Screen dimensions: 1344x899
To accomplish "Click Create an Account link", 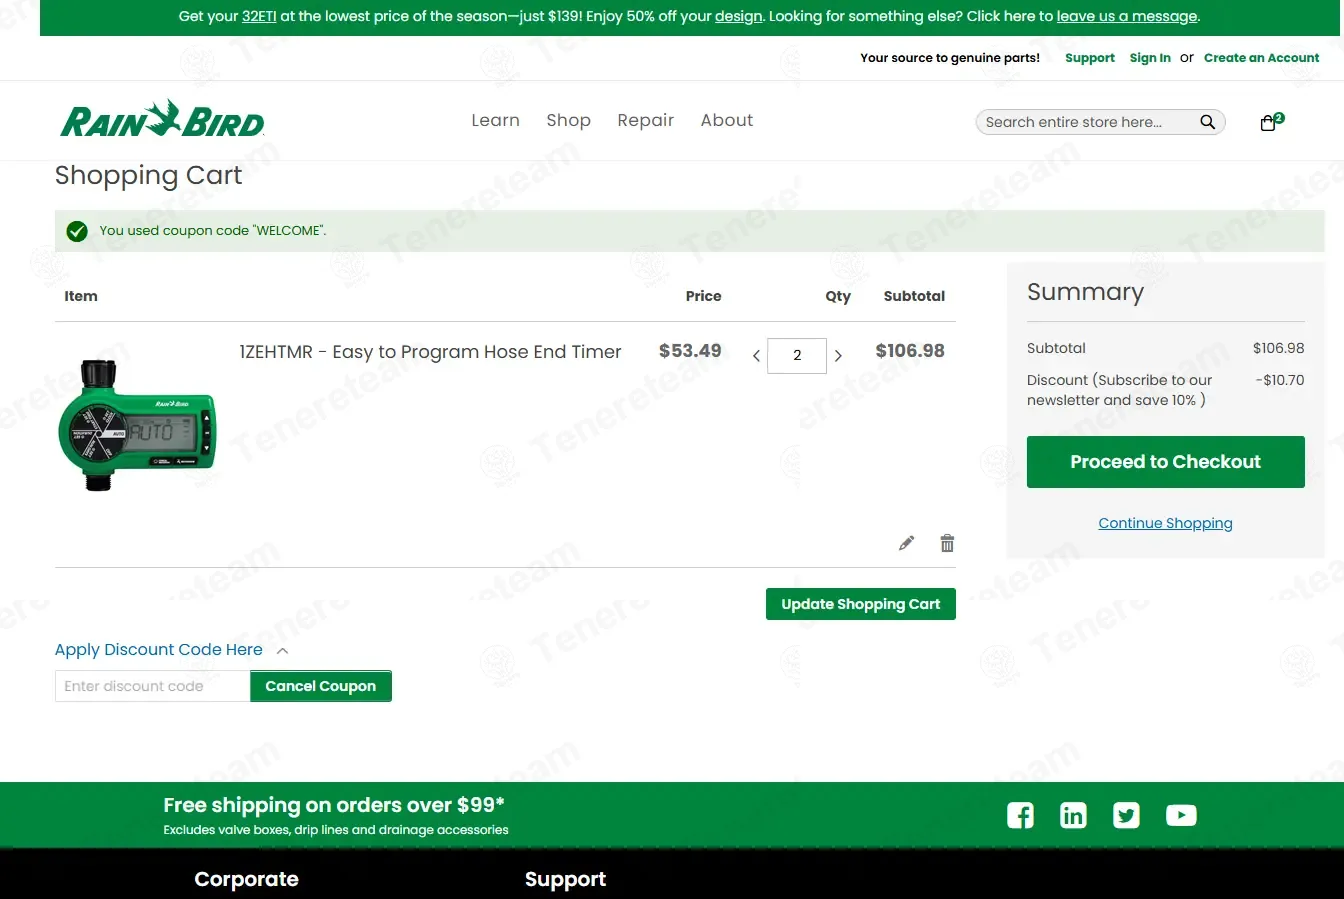I will point(1261,58).
